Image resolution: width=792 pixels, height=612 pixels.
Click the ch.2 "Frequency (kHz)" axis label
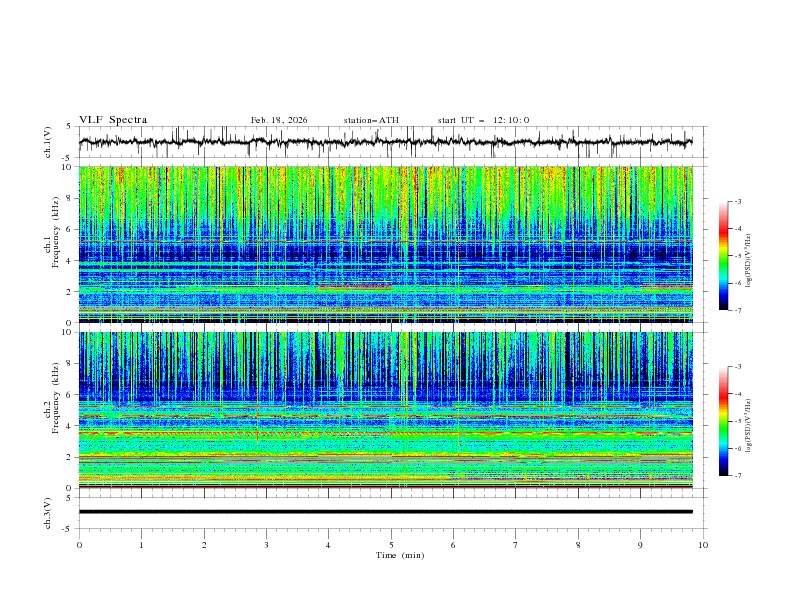coord(56,398)
